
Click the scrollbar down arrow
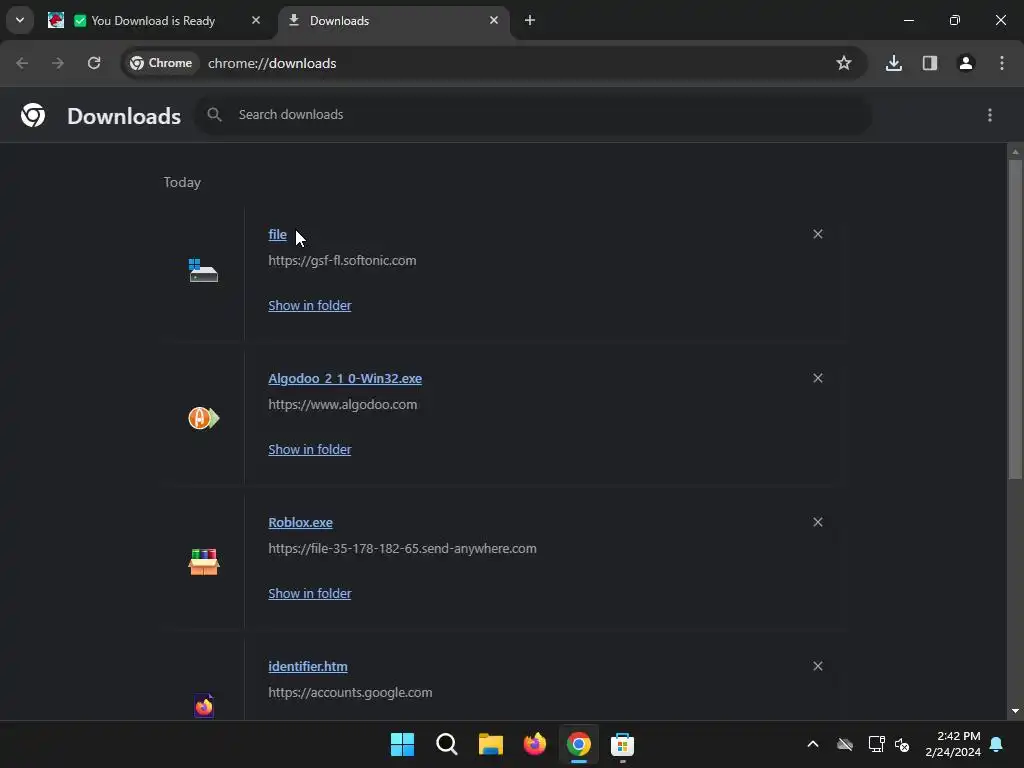[x=1015, y=711]
